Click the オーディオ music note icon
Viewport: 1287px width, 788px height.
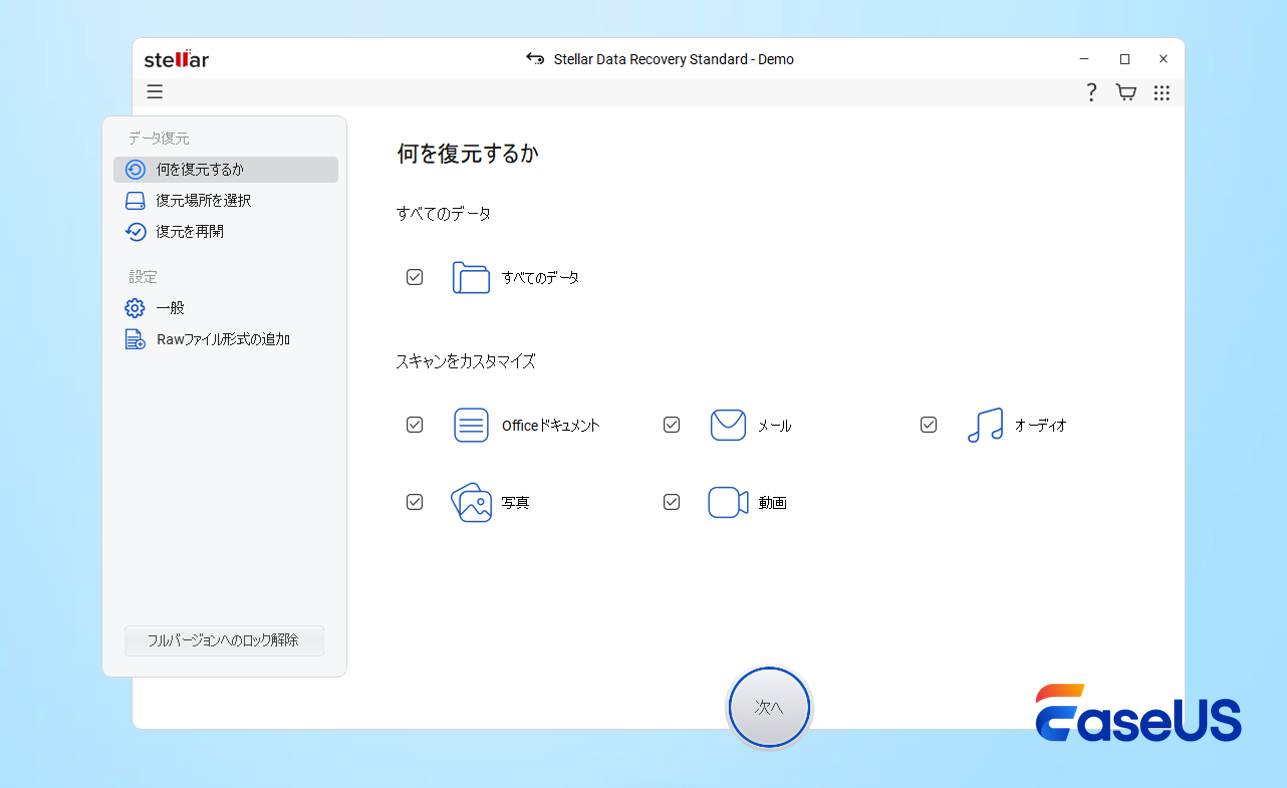pyautogui.click(x=985, y=424)
